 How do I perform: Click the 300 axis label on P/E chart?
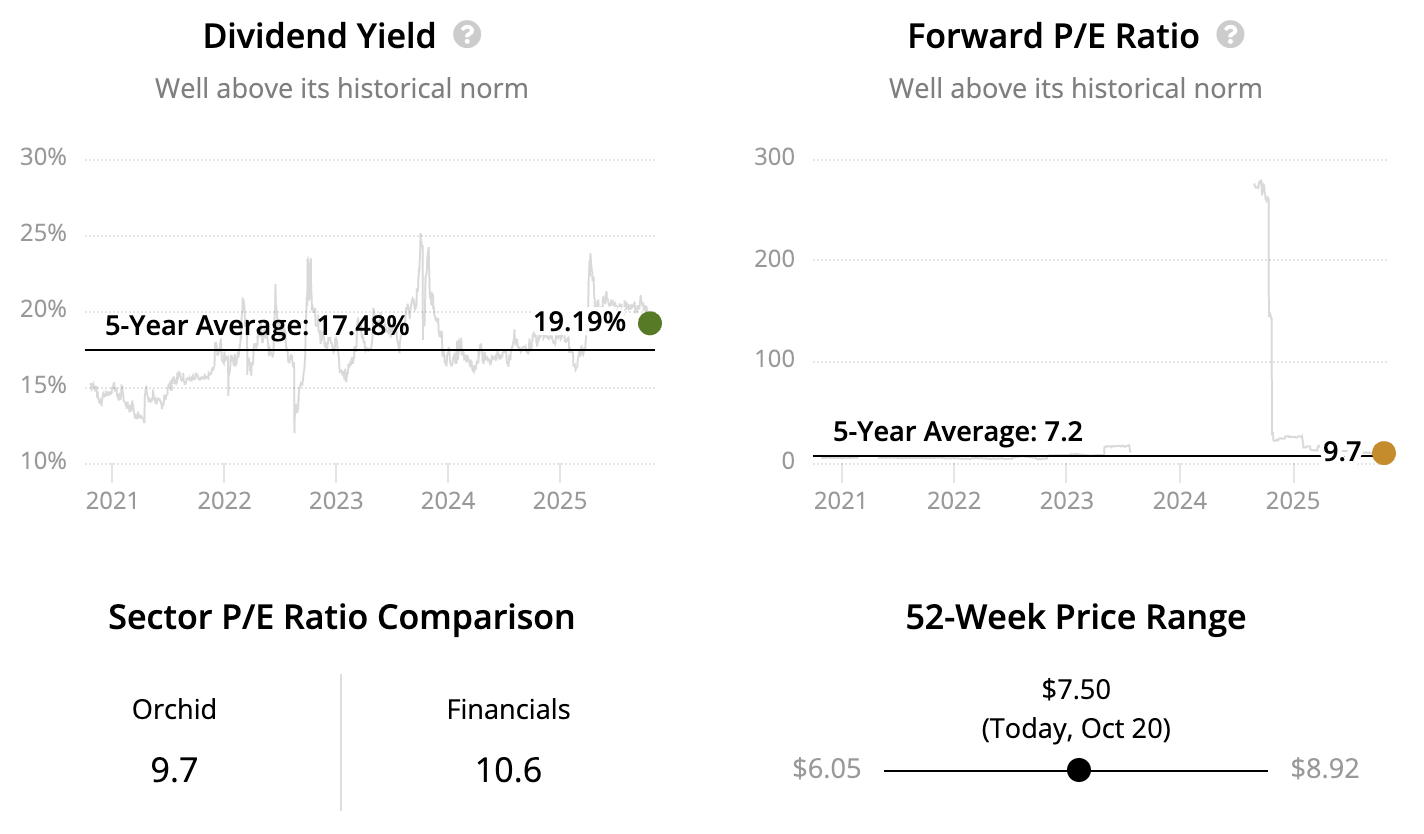tap(776, 158)
